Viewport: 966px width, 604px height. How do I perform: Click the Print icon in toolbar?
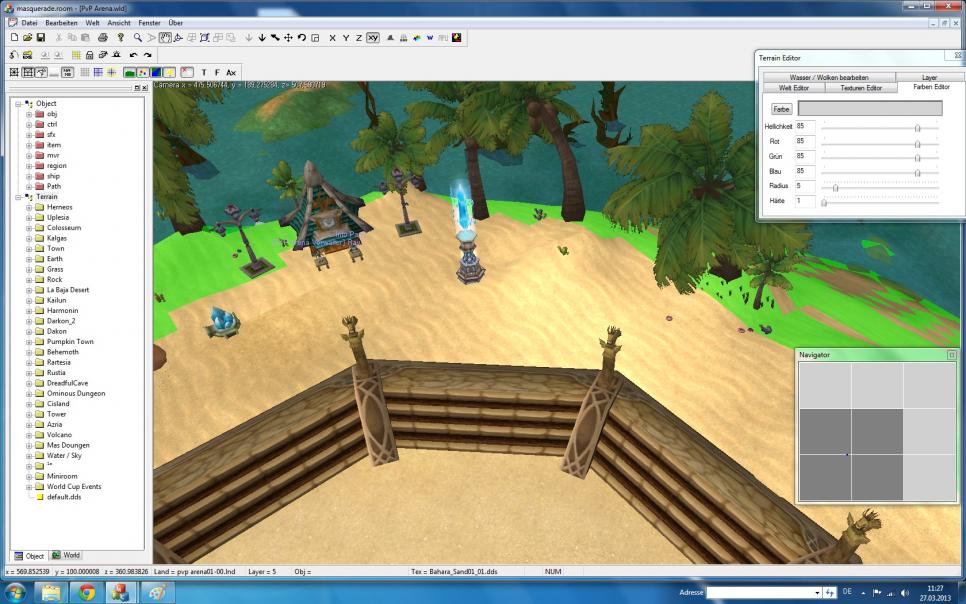pyautogui.click(x=103, y=38)
